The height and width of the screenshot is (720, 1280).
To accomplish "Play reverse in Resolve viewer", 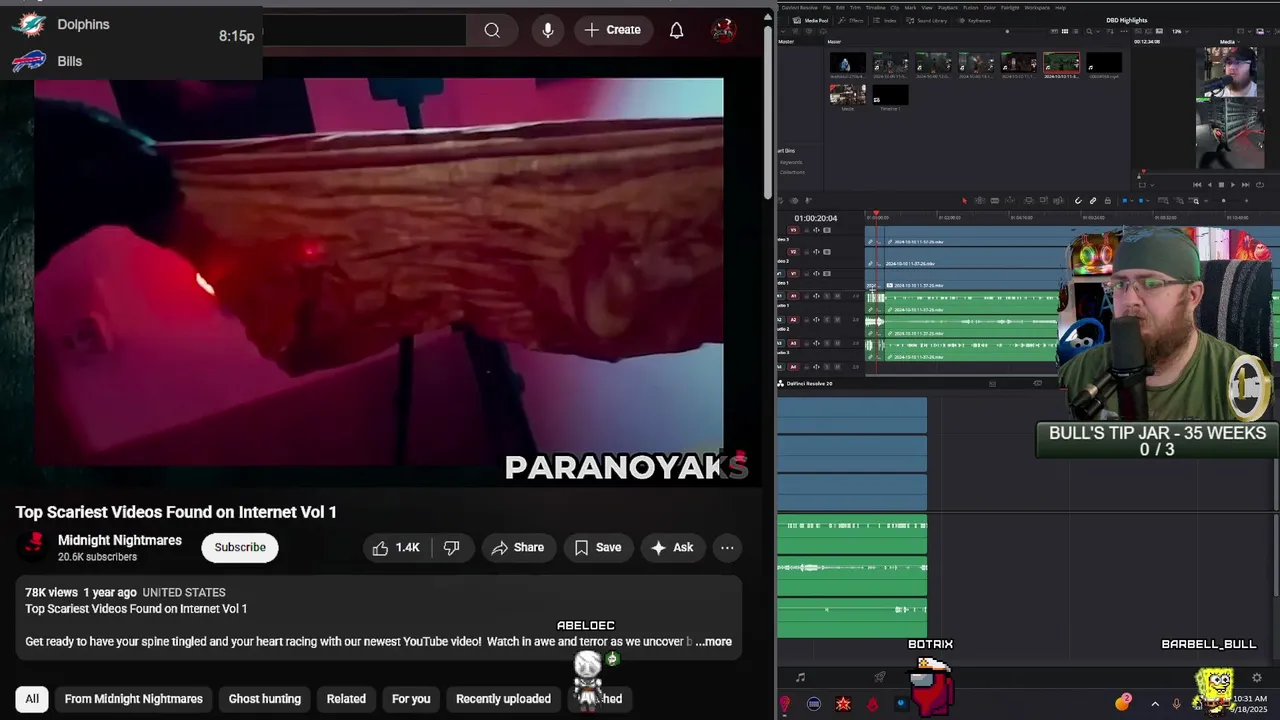I will [x=1209, y=185].
